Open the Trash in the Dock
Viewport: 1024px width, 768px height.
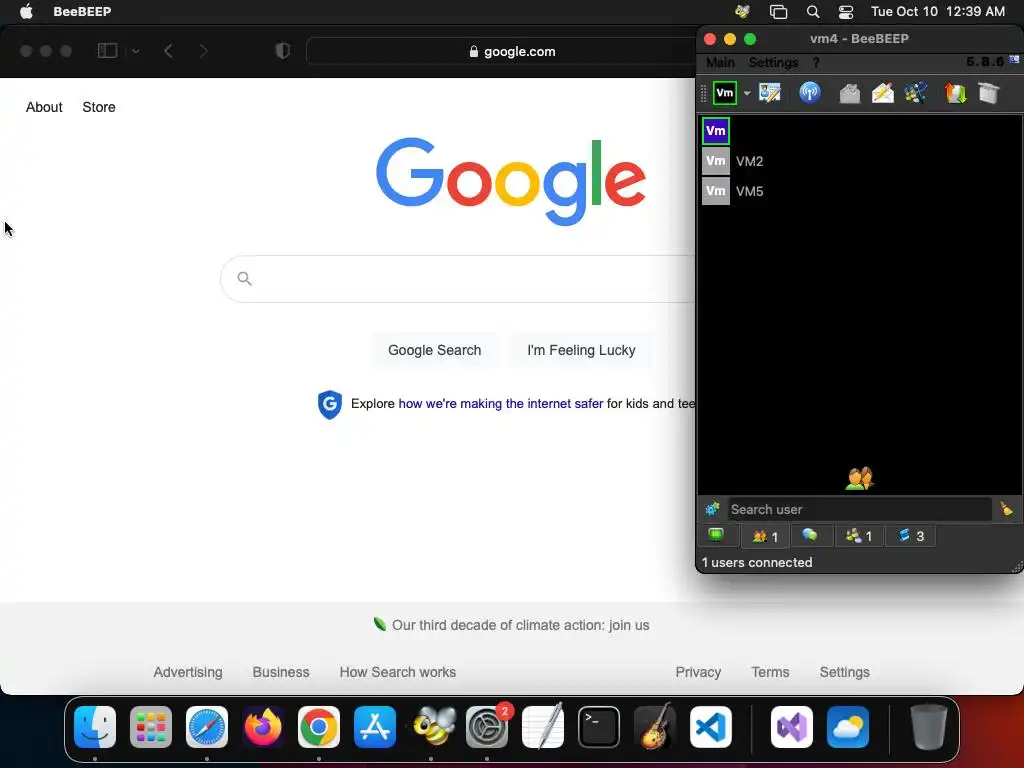click(929, 727)
